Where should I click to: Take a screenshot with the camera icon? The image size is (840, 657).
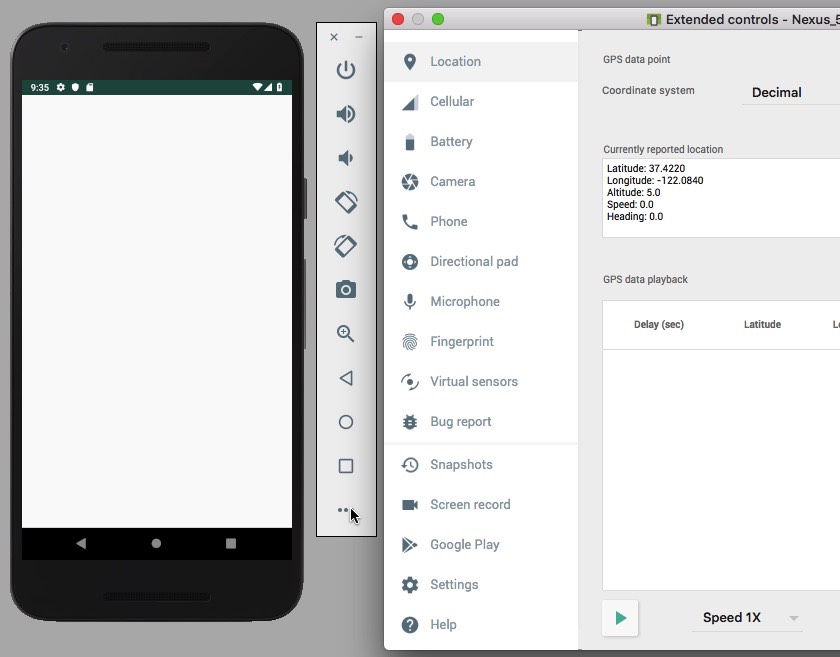[345, 289]
